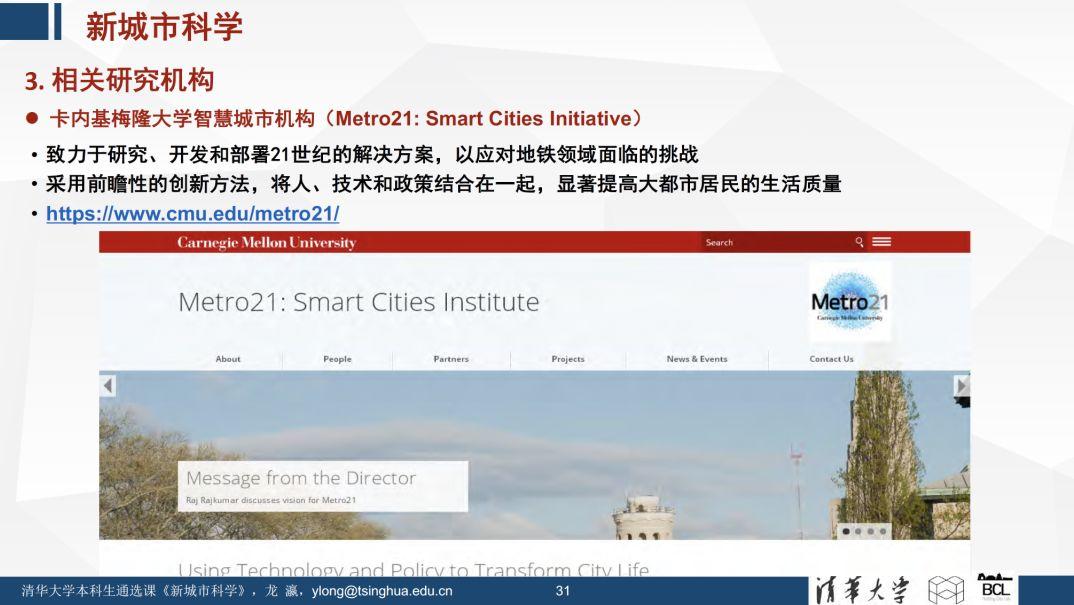
Task: Click the BCL logo in footer
Action: tap(995, 589)
